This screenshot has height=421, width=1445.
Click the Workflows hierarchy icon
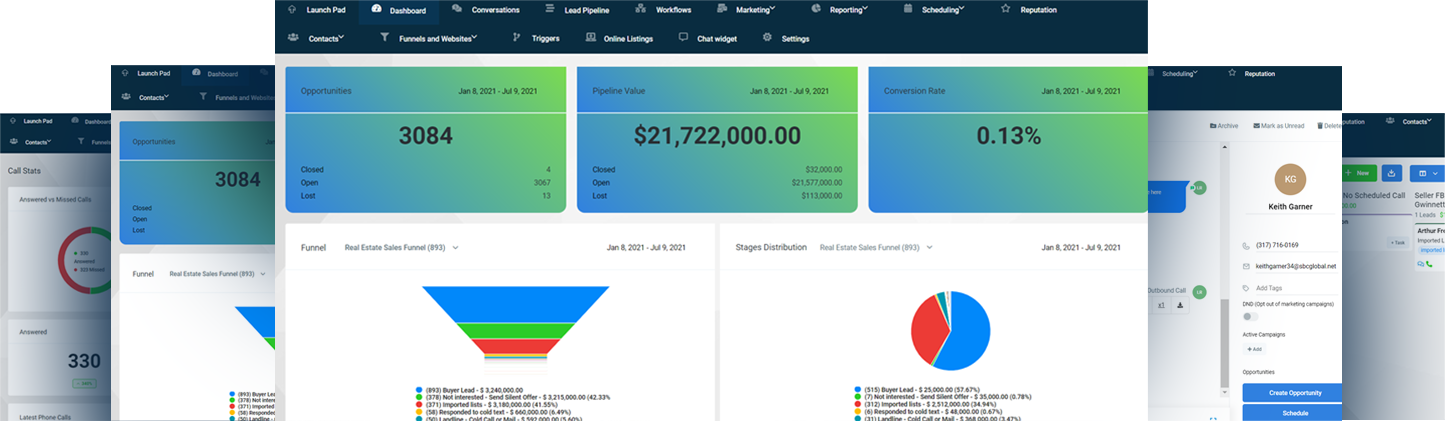coord(641,9)
